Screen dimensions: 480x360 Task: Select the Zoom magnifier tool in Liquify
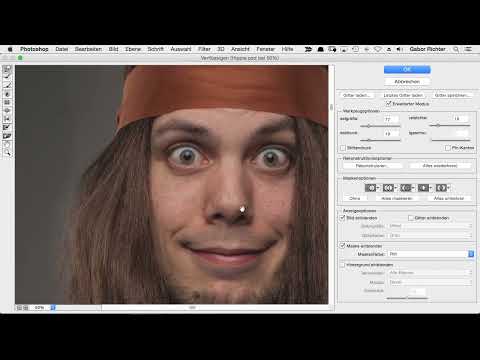point(7,153)
